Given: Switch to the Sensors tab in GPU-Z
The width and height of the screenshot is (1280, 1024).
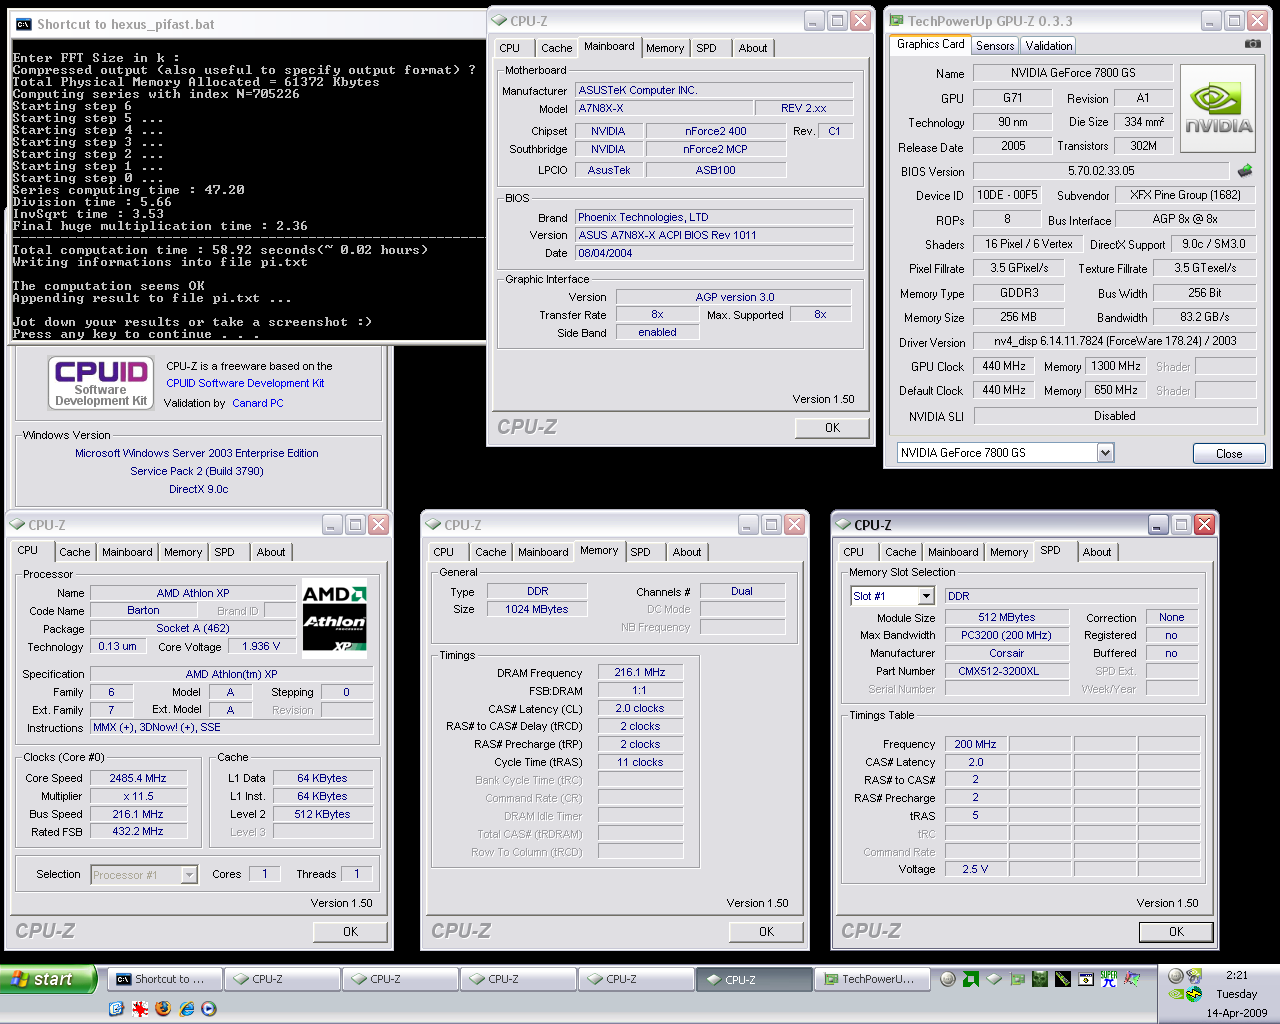Looking at the screenshot, I should point(995,46).
